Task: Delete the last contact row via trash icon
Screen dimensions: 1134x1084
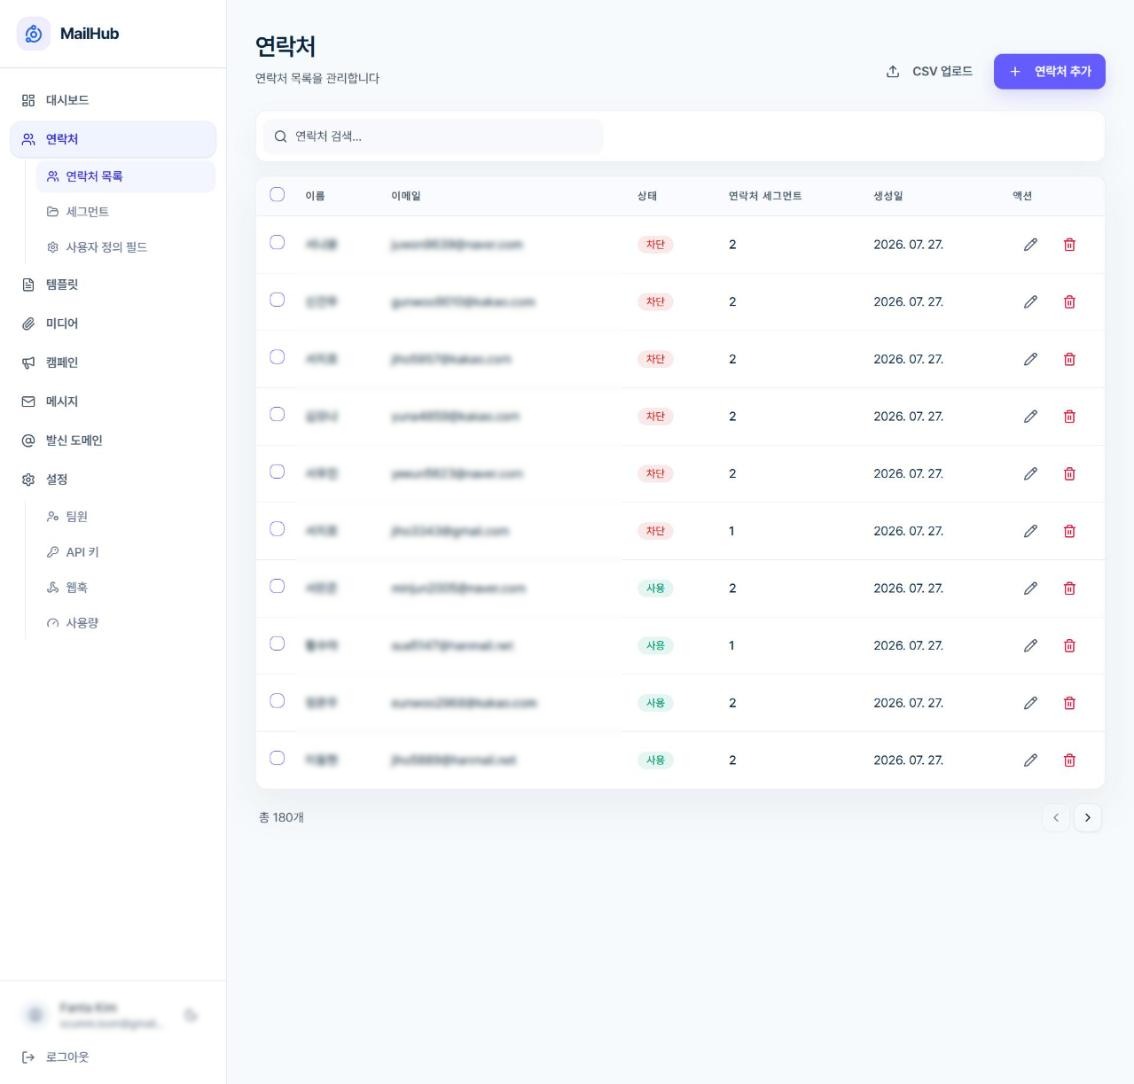Action: pyautogui.click(x=1069, y=760)
